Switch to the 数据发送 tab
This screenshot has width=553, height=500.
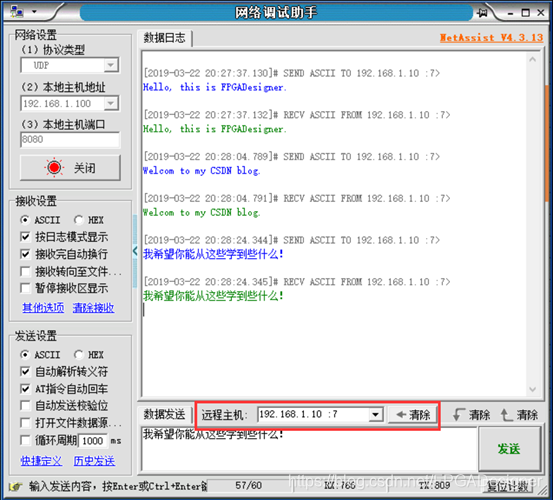(164, 414)
